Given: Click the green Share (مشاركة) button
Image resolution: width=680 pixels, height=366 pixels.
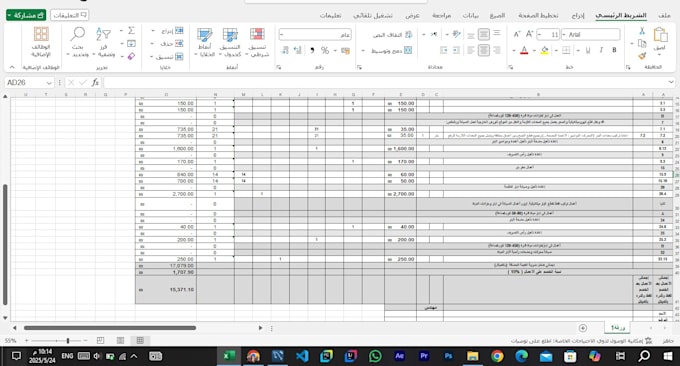Looking at the screenshot, I should (x=26, y=15).
